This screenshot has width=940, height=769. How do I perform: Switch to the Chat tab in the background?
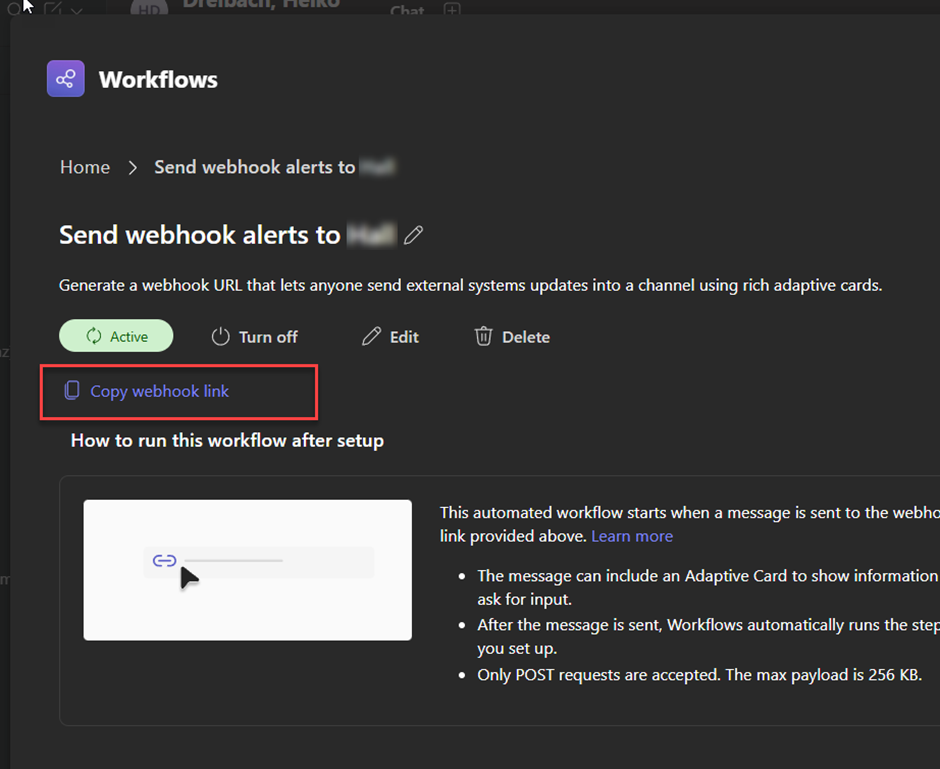pos(406,11)
